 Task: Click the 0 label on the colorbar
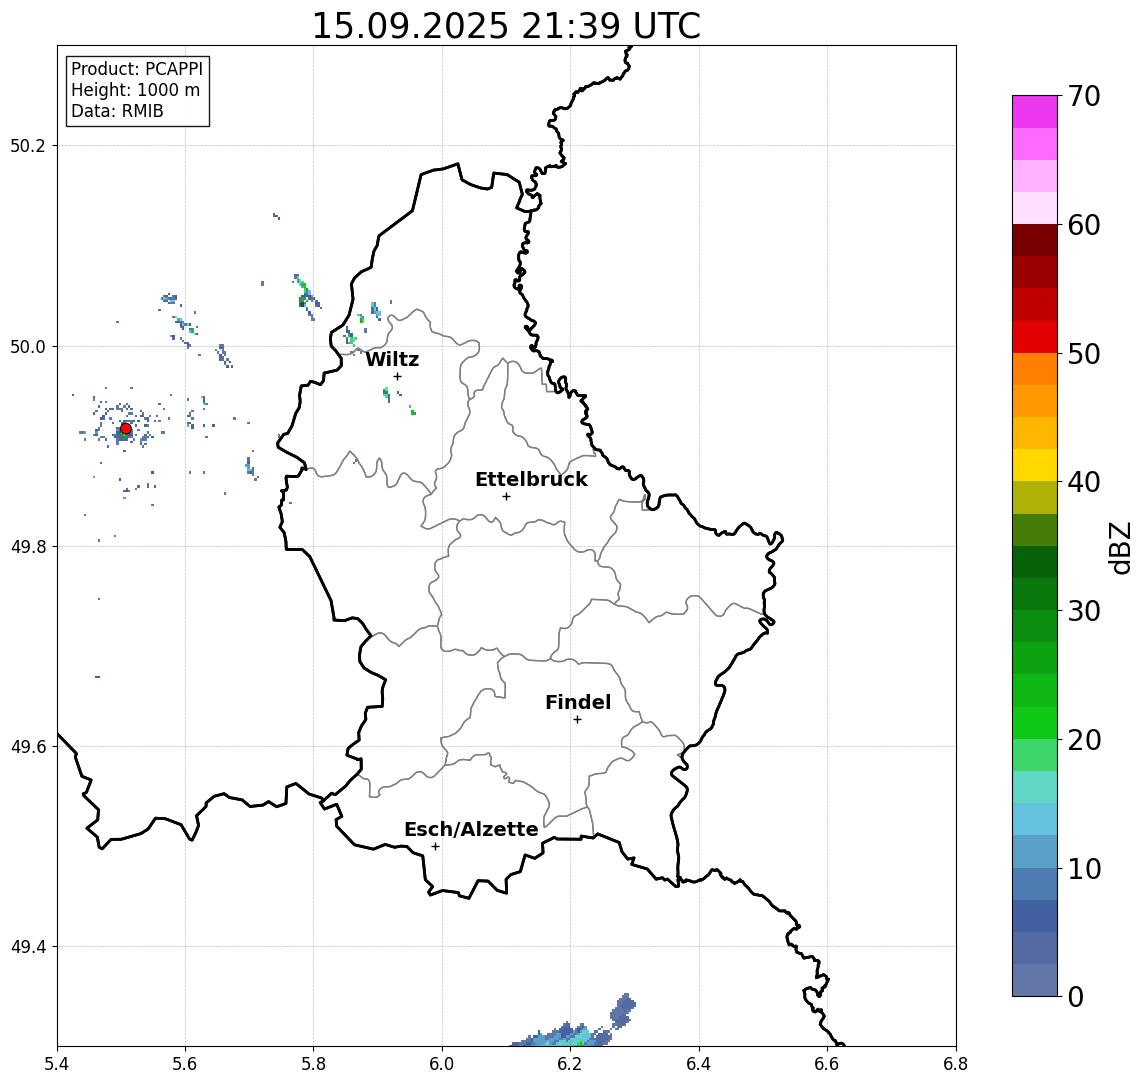(1076, 996)
